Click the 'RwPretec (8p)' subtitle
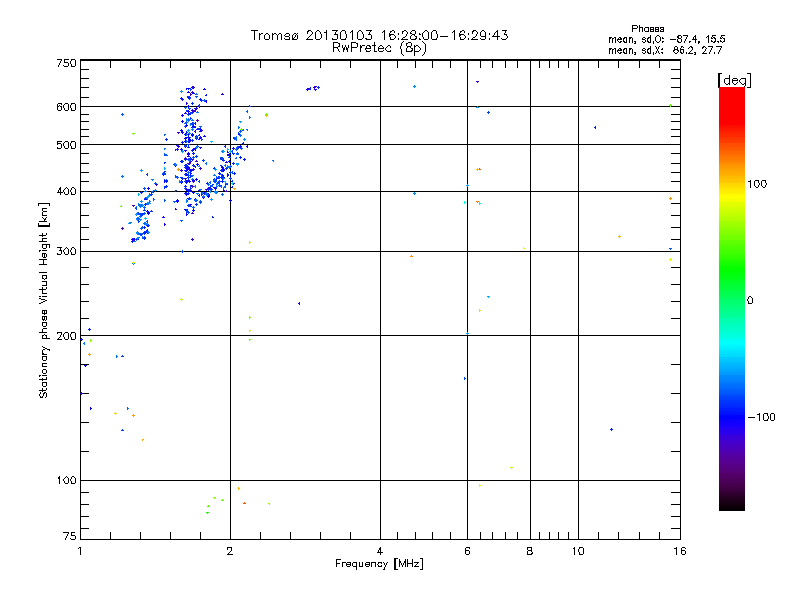The width and height of the screenshot is (800, 600). click(x=380, y=48)
